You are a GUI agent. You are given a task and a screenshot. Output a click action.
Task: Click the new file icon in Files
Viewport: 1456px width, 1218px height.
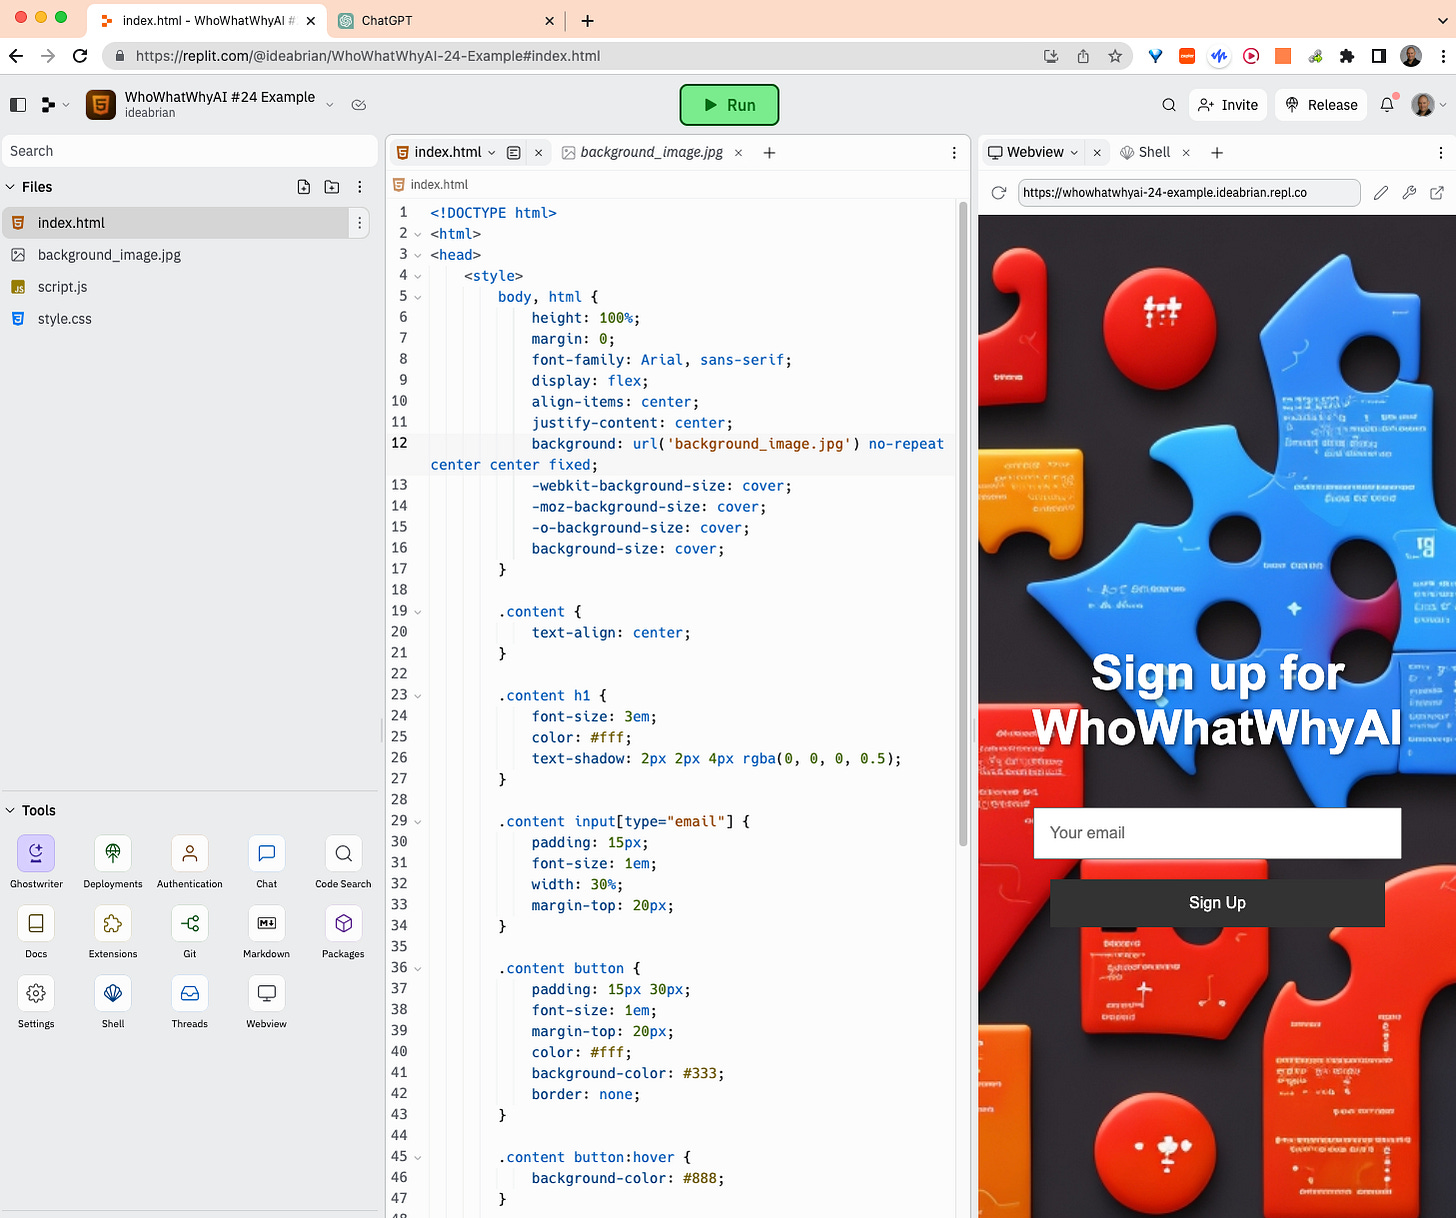(304, 187)
